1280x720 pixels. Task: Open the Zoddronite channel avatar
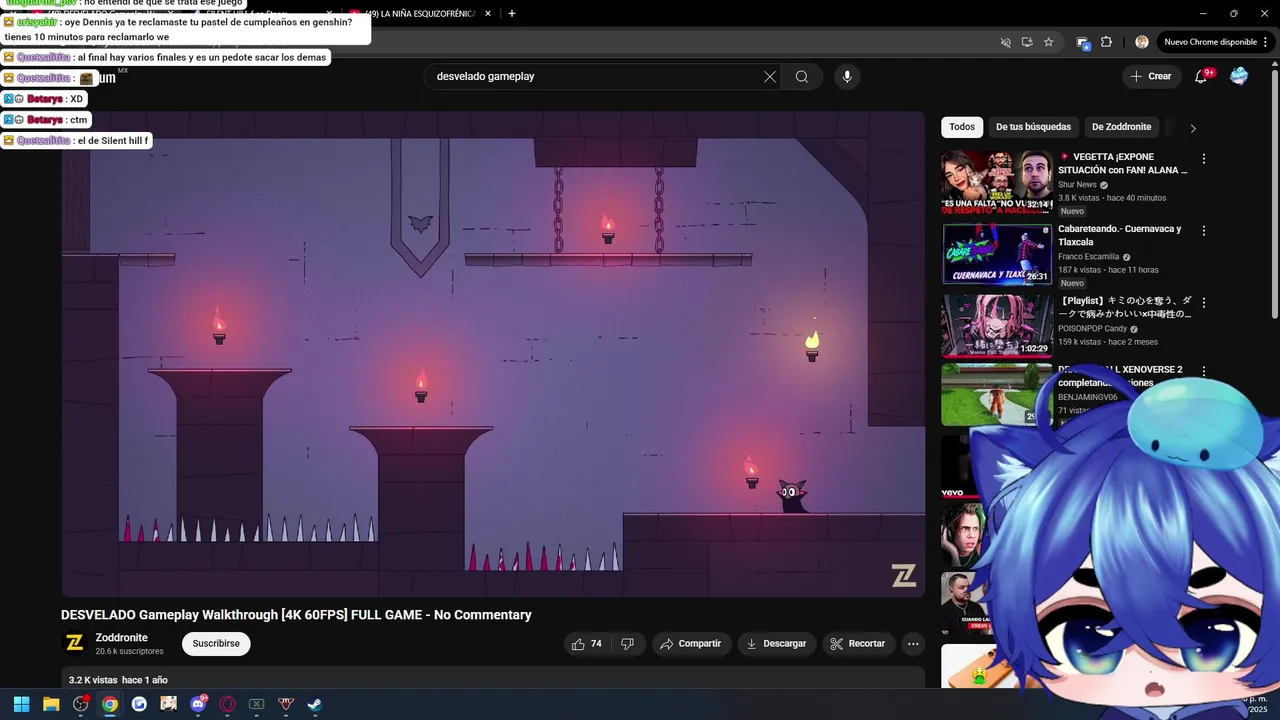click(75, 643)
